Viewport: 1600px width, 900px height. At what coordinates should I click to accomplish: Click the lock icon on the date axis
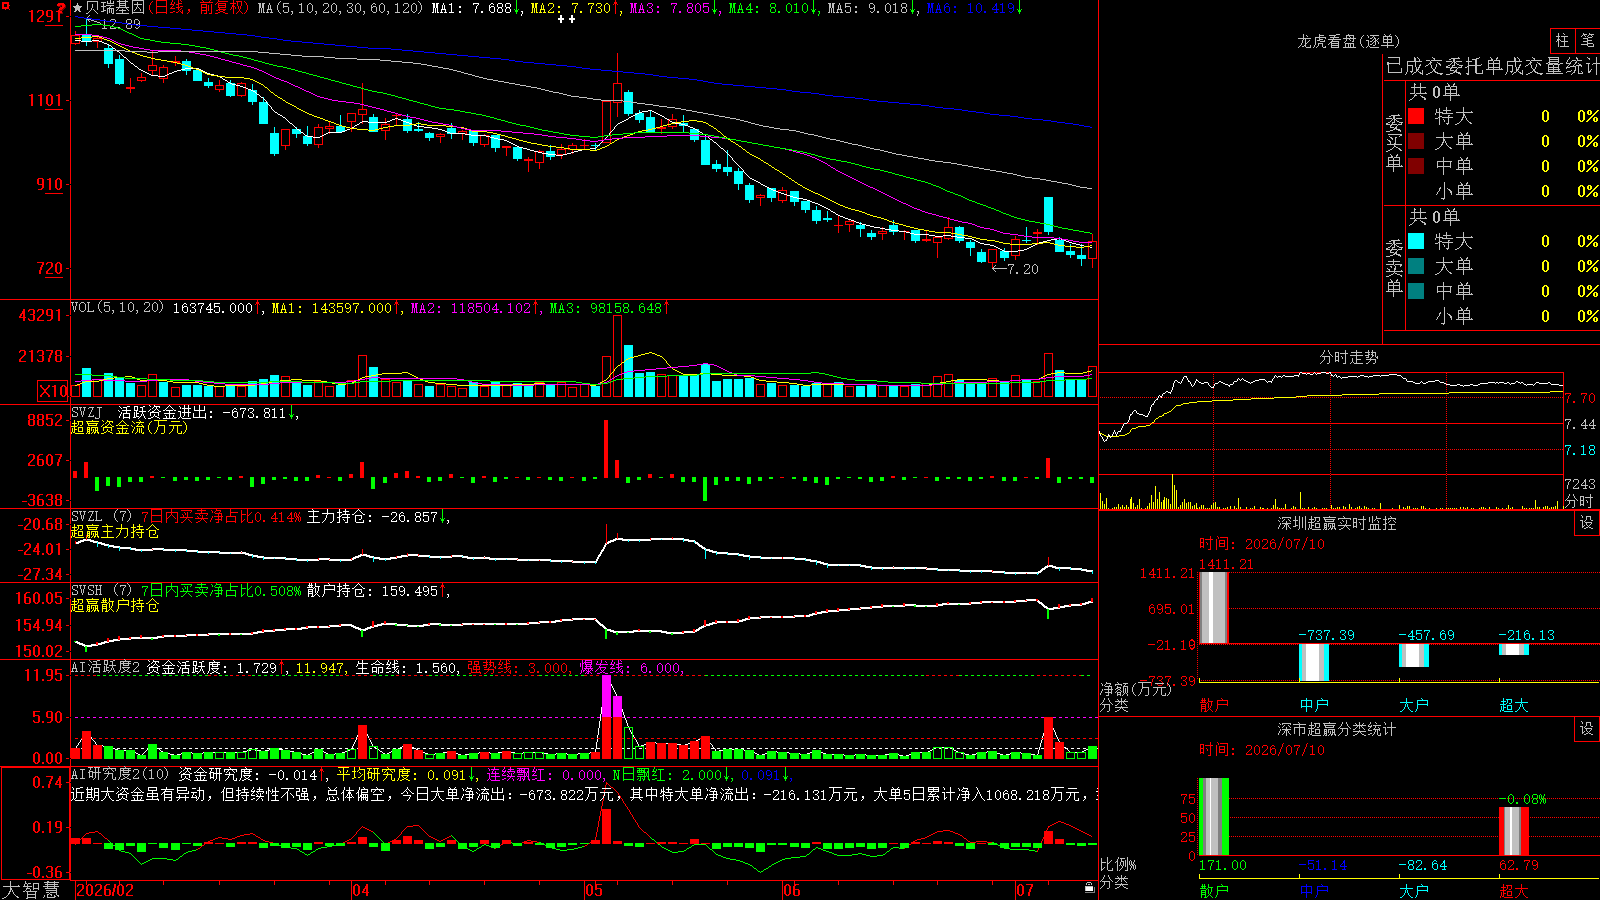click(1090, 888)
